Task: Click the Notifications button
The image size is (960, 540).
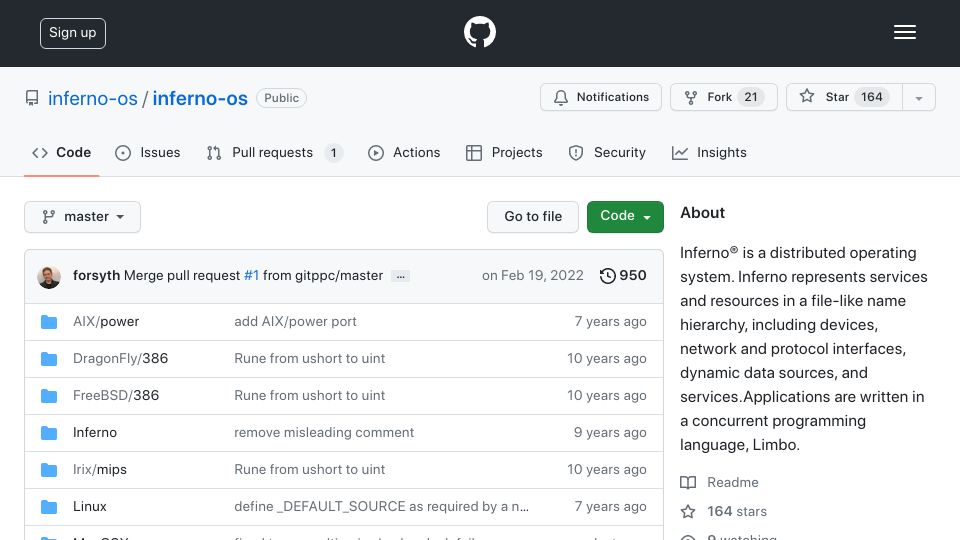Action: click(x=601, y=97)
